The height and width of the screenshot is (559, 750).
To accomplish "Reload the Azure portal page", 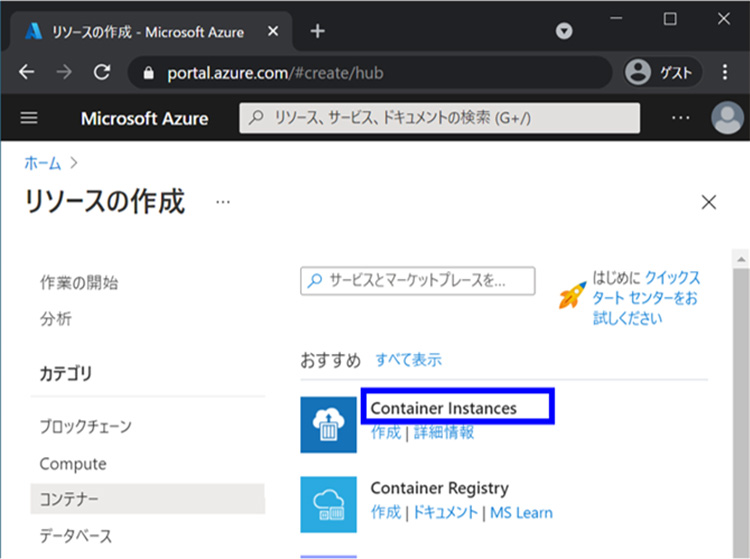I will click(102, 72).
